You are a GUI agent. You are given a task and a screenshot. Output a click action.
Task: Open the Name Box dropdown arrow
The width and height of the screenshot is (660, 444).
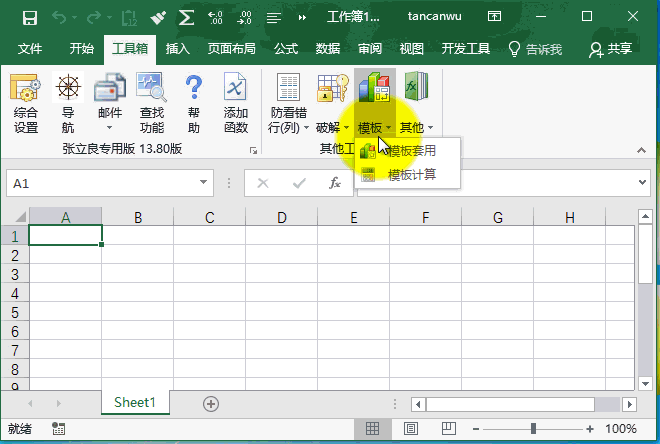point(203,184)
